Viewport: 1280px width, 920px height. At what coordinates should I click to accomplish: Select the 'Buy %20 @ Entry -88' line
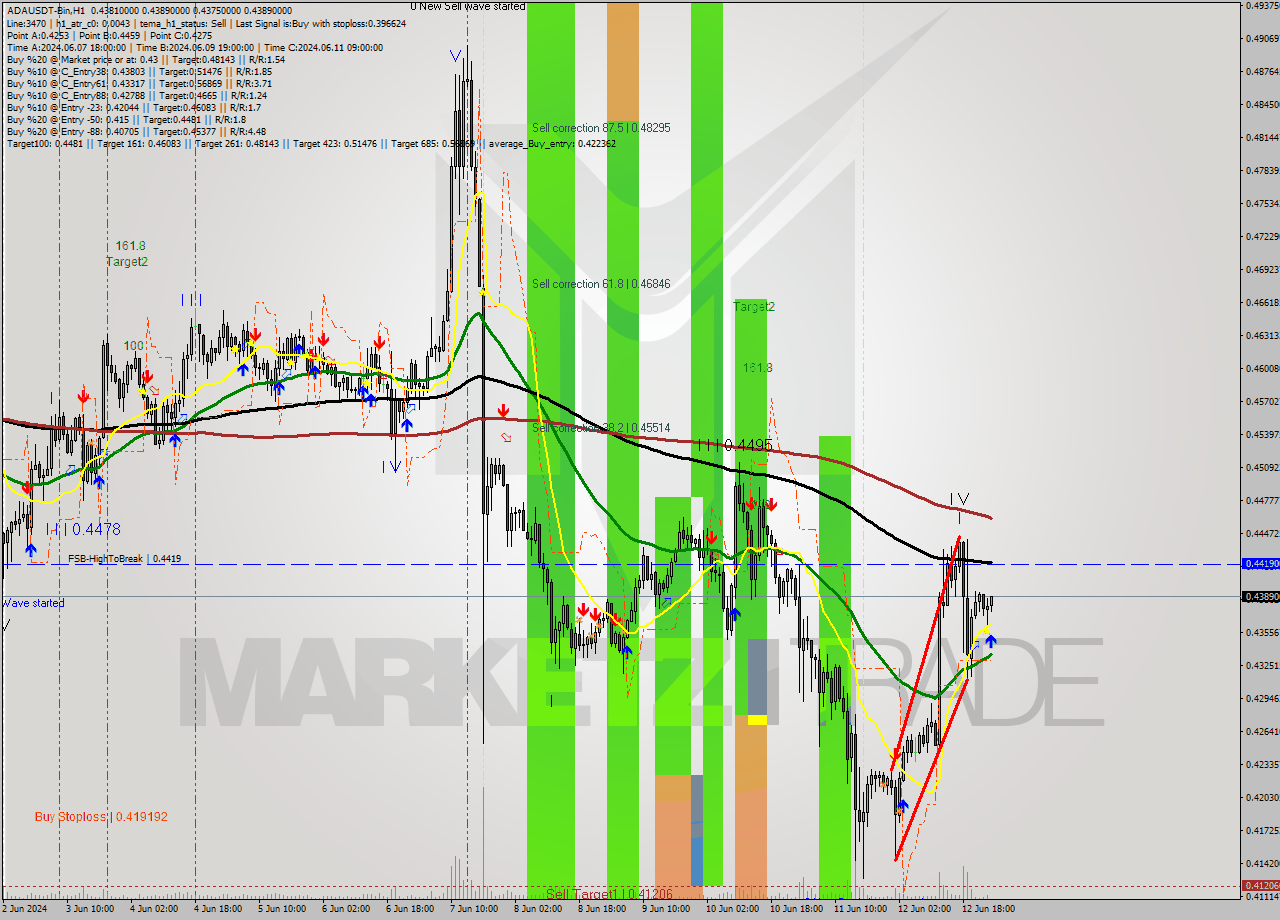pos(136,131)
